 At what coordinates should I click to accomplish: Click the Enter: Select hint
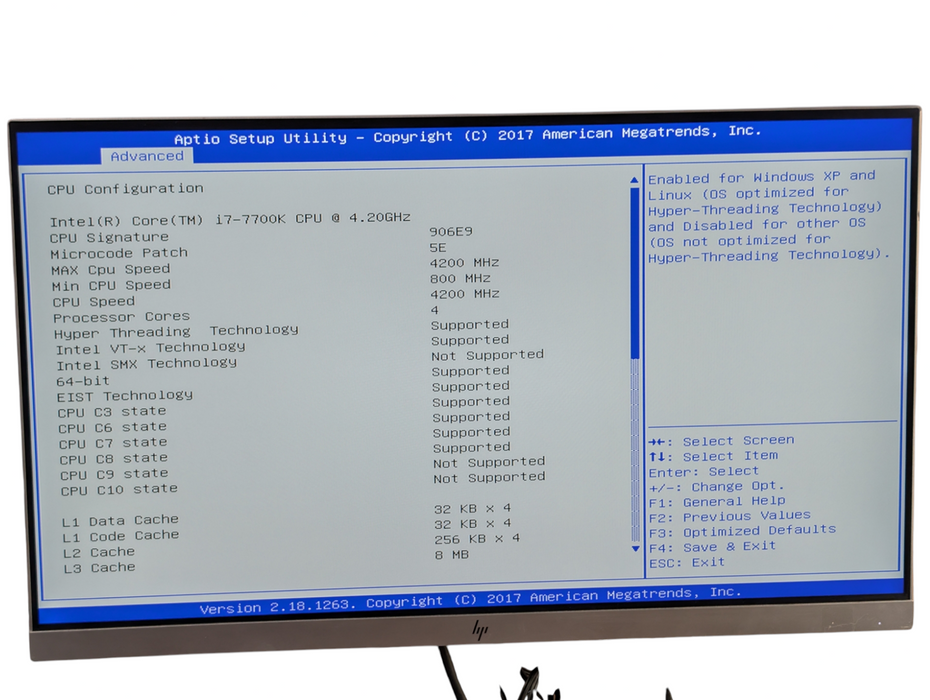[703, 472]
